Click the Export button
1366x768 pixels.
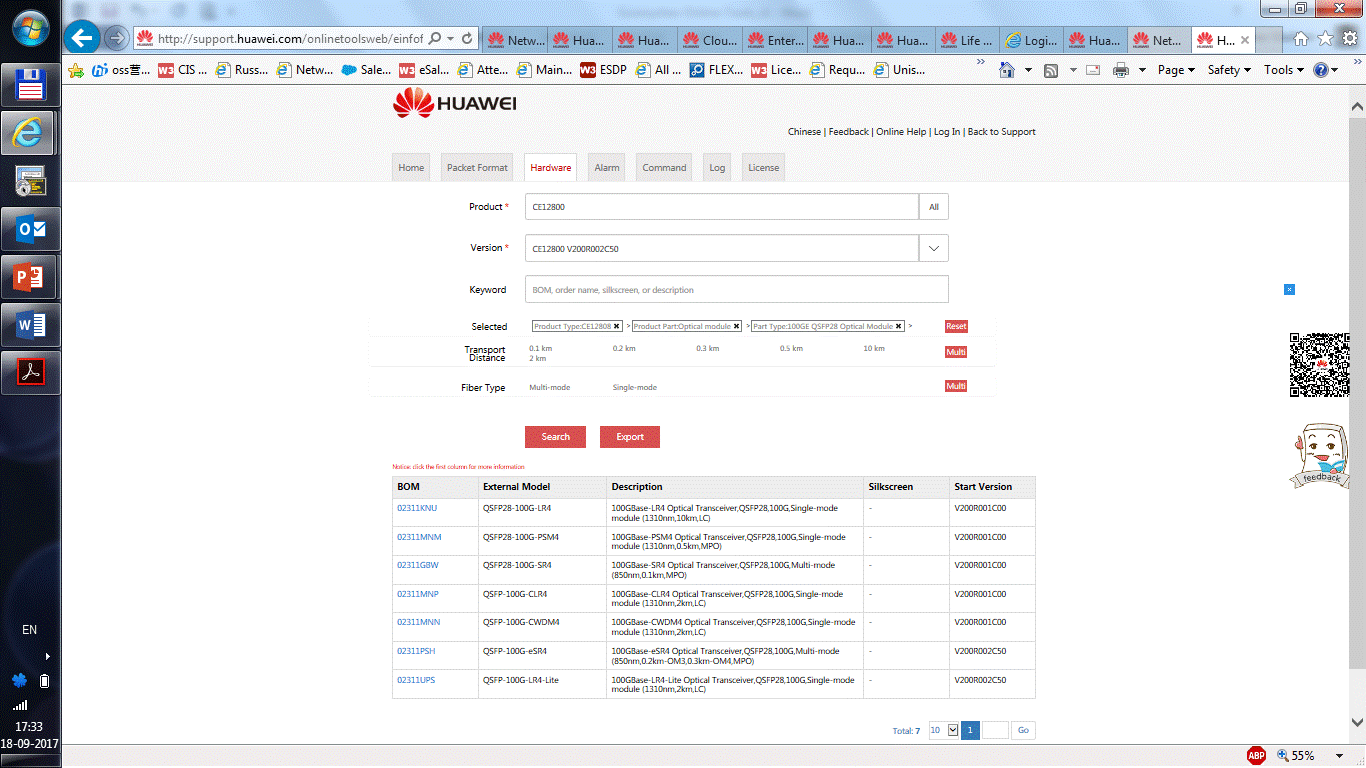point(630,437)
